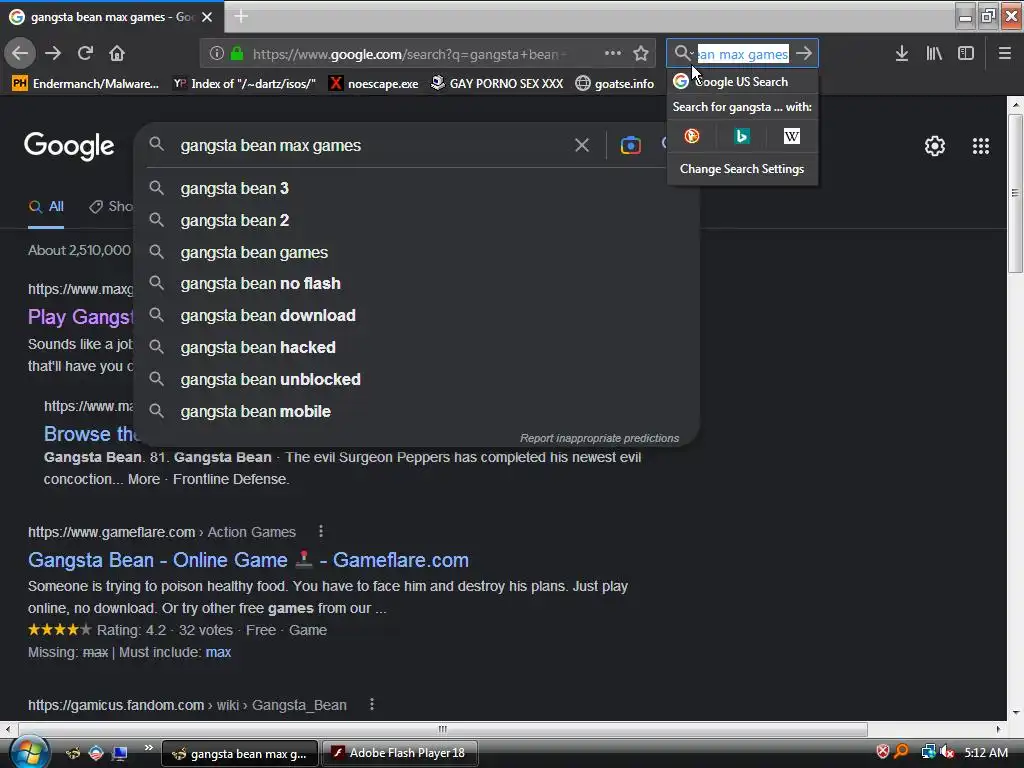
Task: Open the browser hamburger menu
Action: [x=1005, y=54]
